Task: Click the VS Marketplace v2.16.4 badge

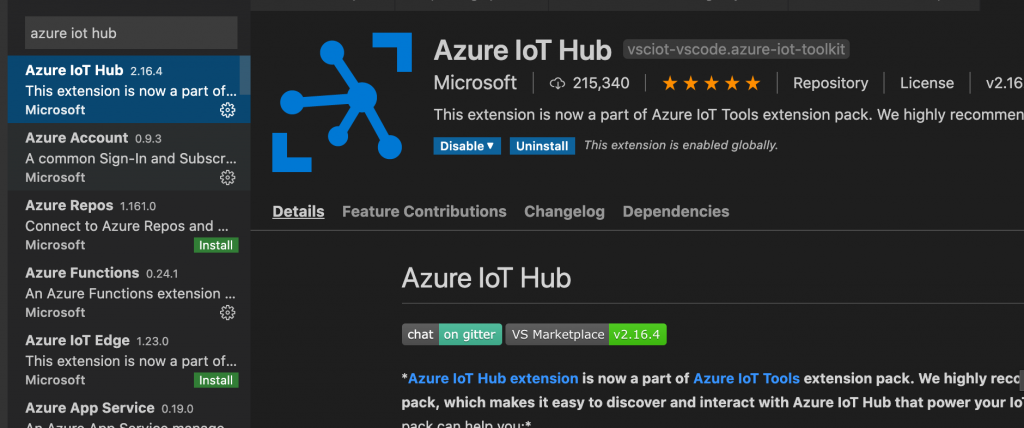Action: tap(586, 335)
